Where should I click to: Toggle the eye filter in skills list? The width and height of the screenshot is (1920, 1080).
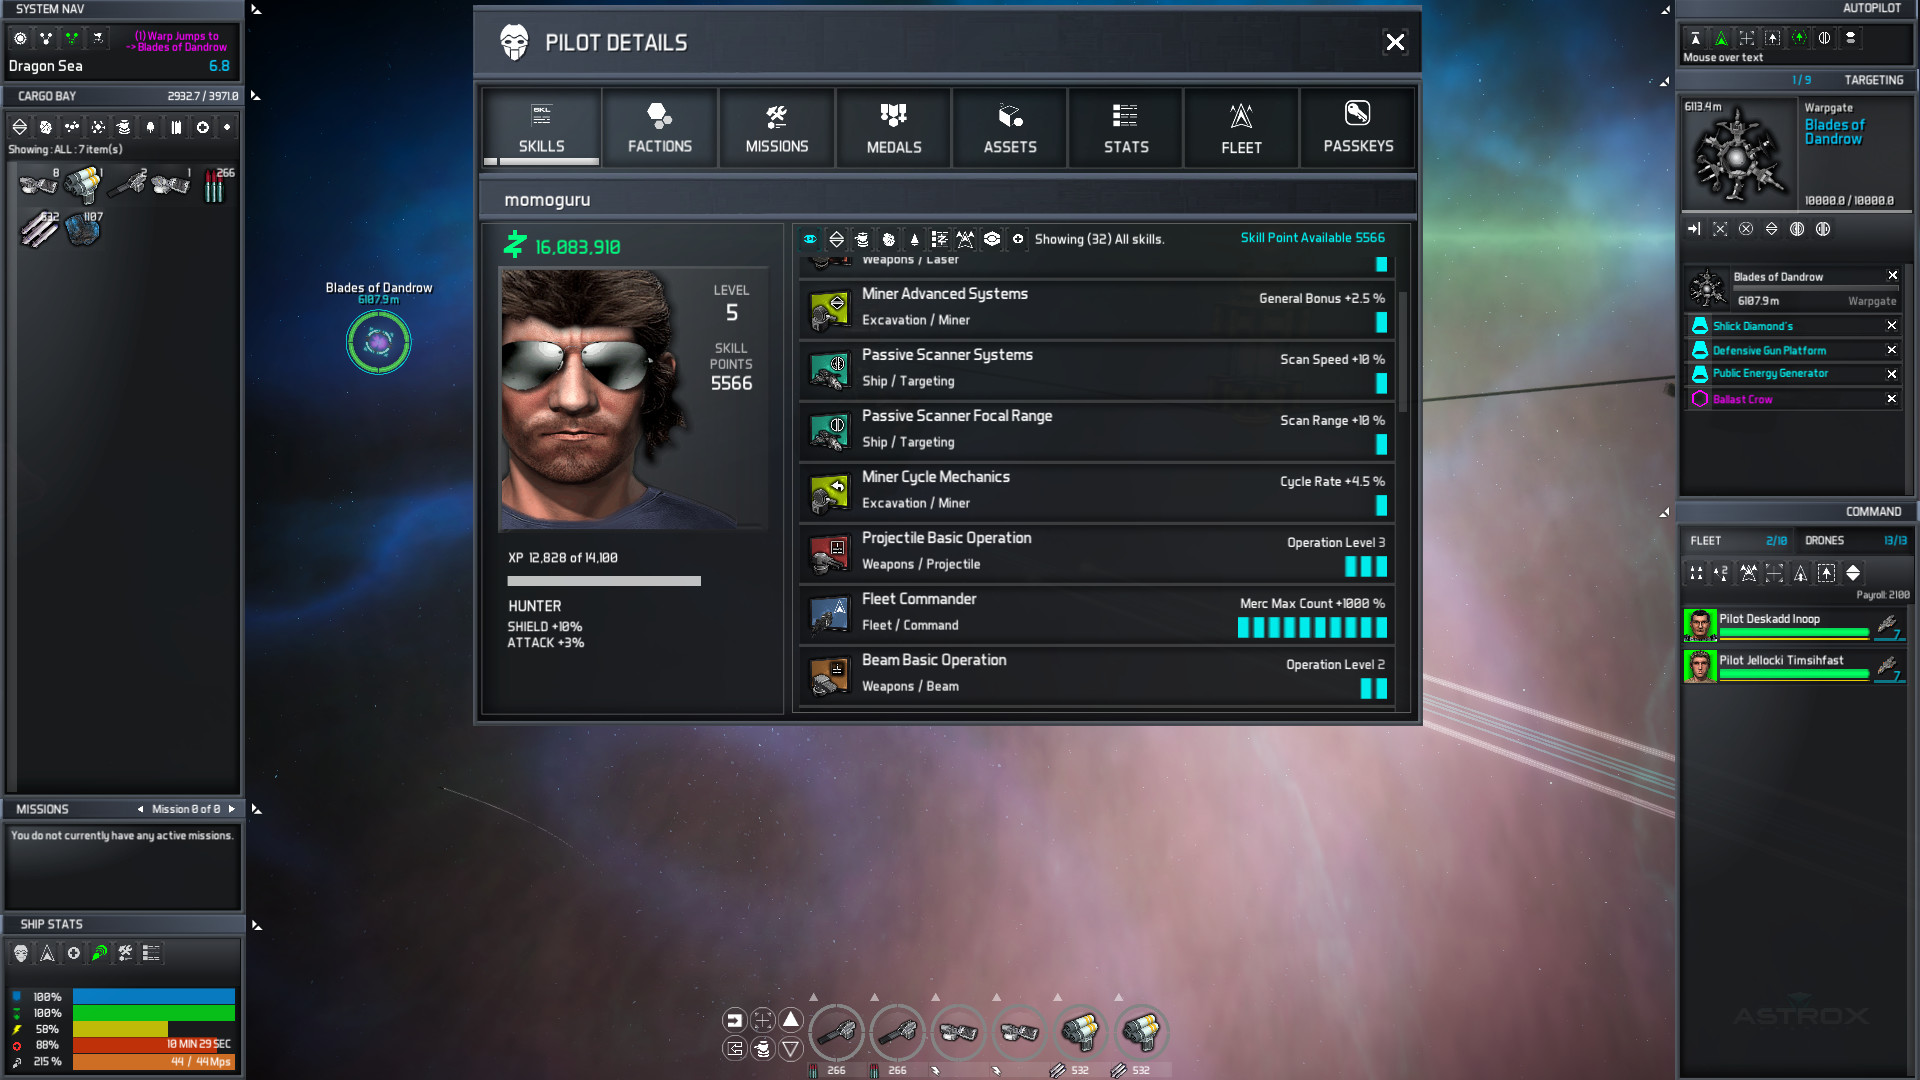(810, 239)
